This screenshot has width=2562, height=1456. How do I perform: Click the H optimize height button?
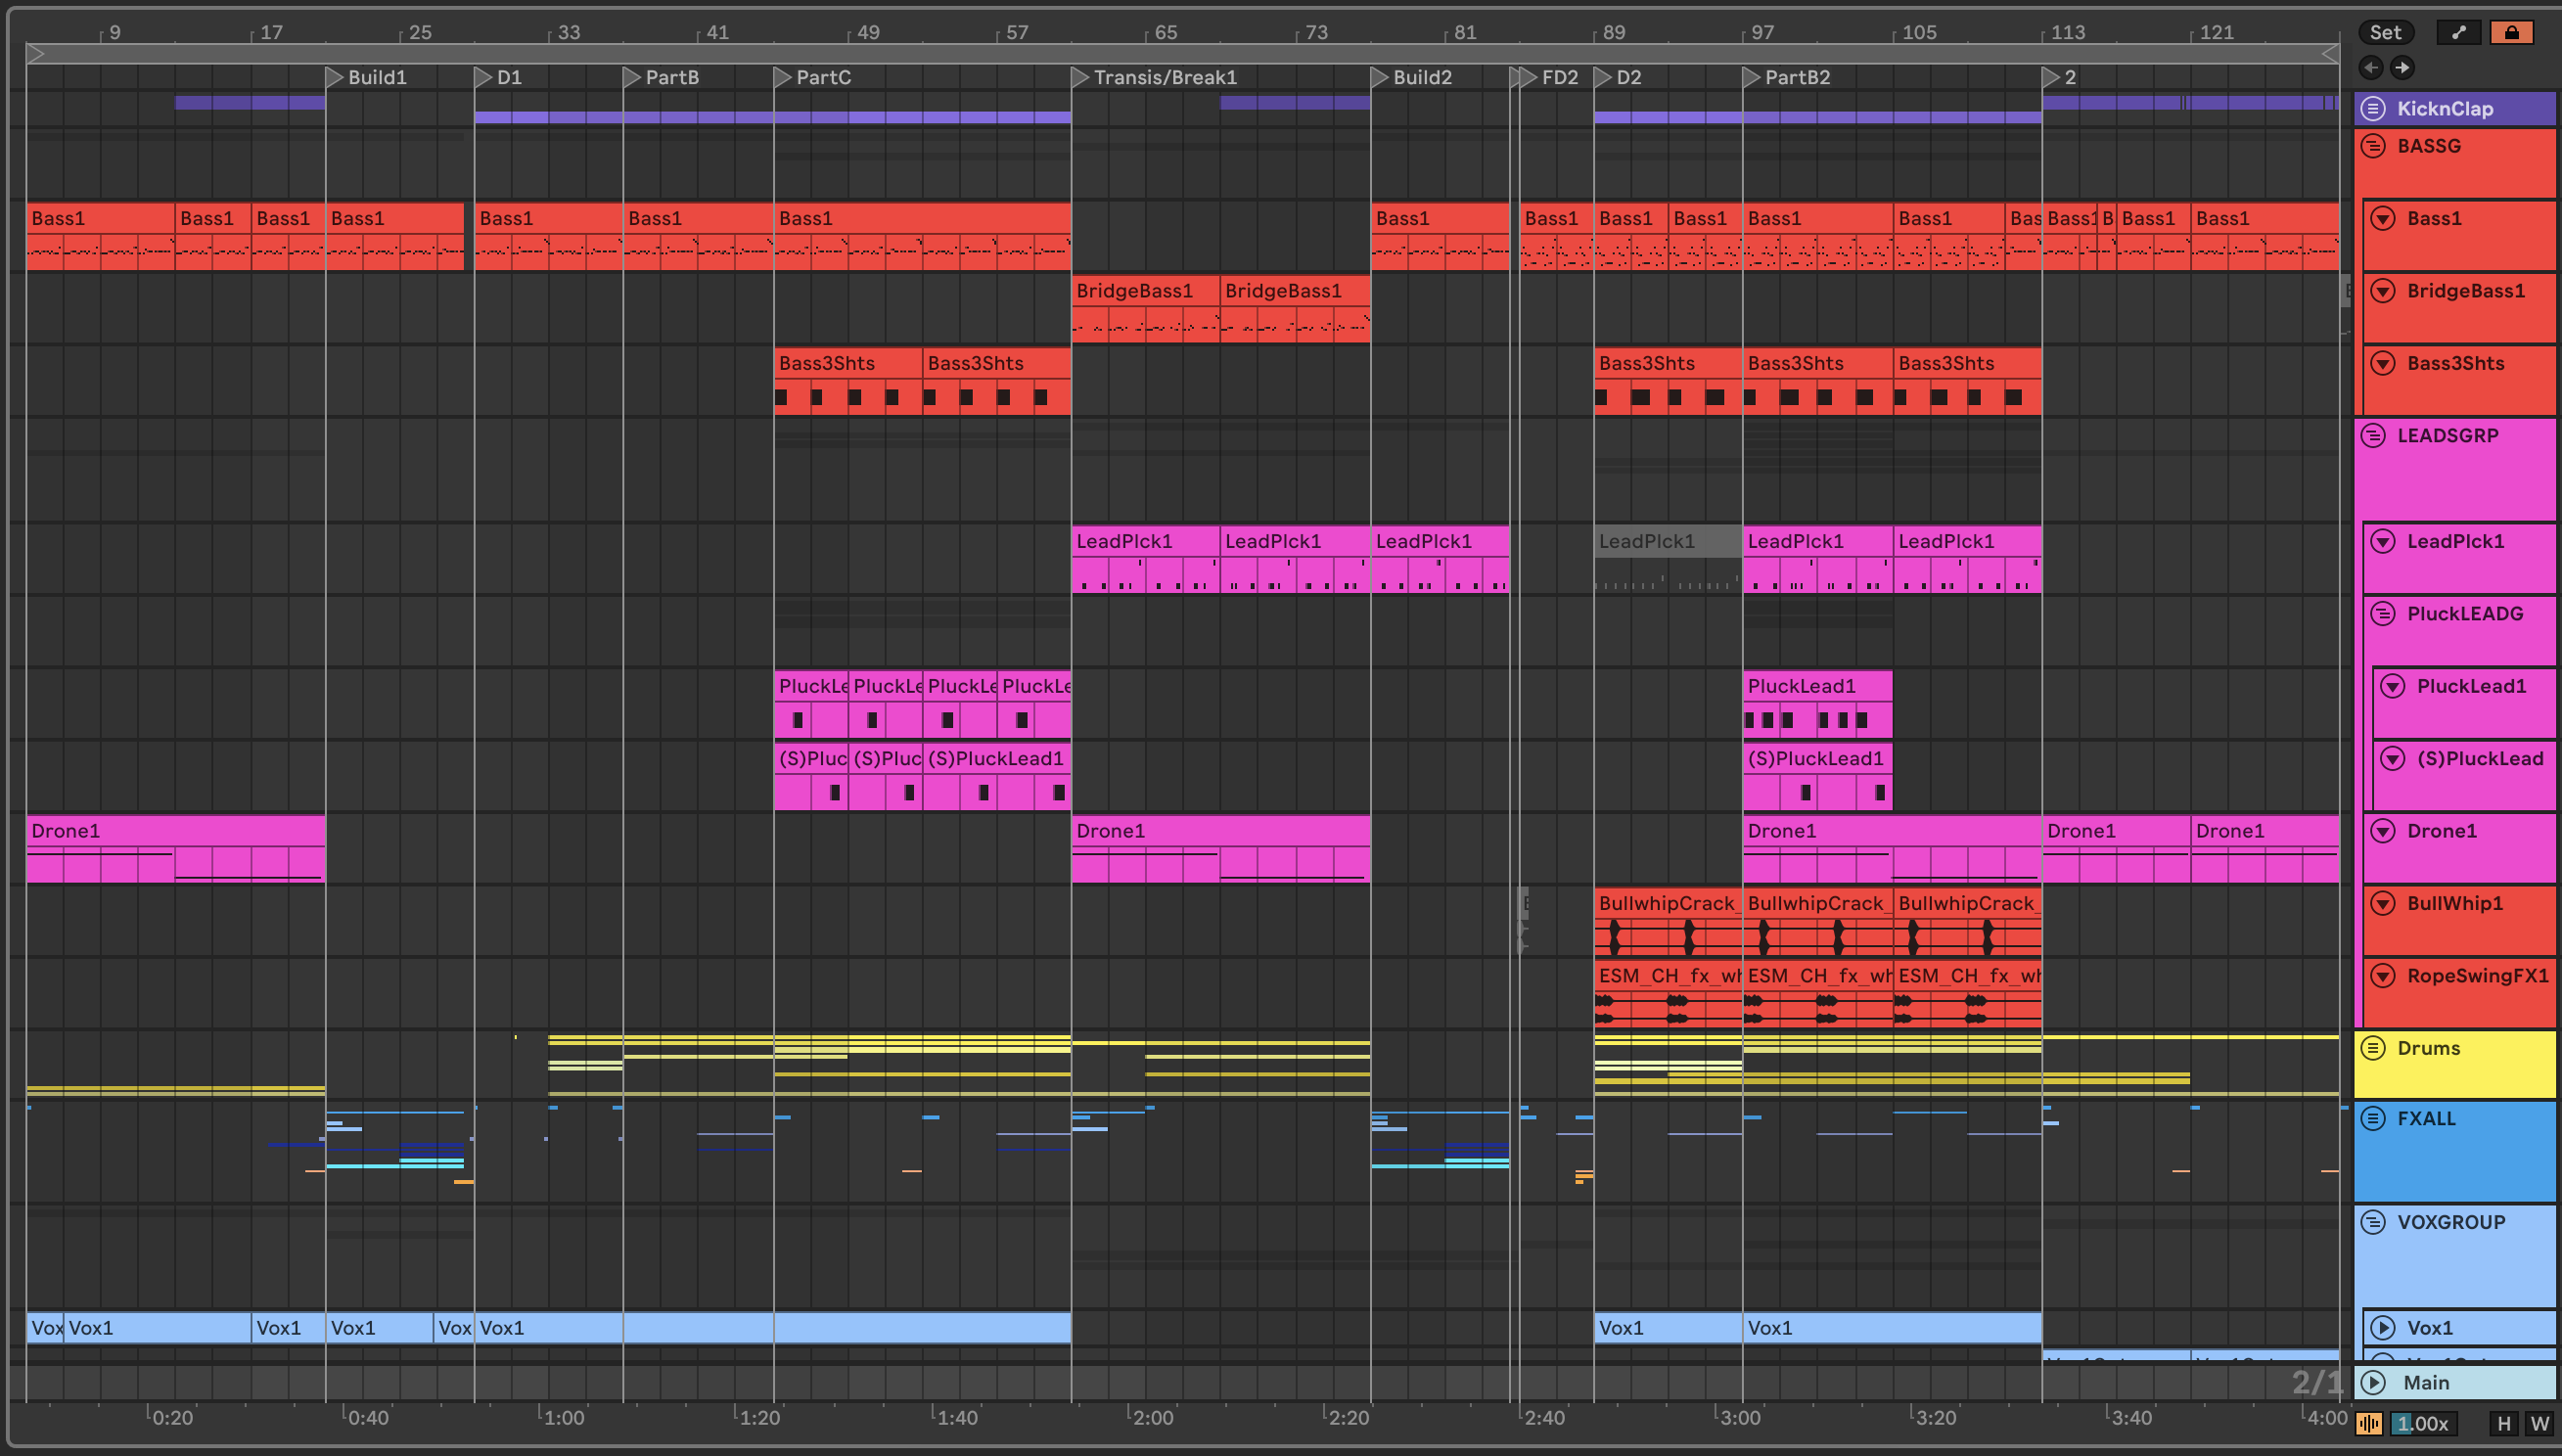tap(2504, 1424)
